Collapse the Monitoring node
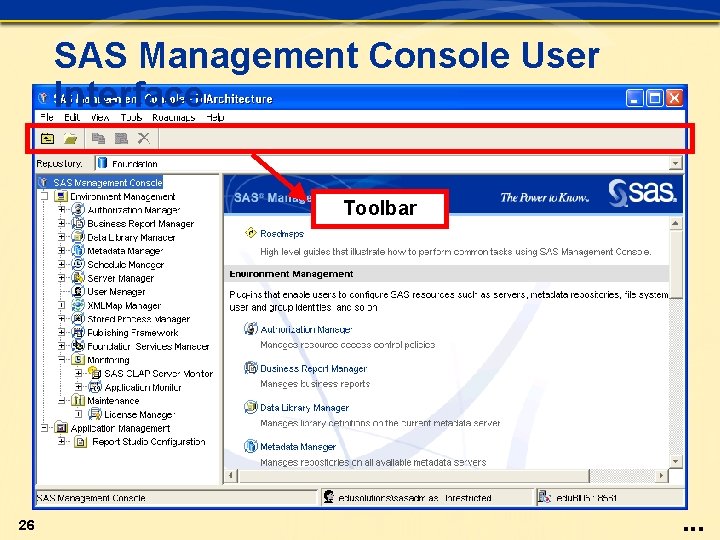Screen dimensions: 720x540 pyautogui.click(x=62, y=360)
